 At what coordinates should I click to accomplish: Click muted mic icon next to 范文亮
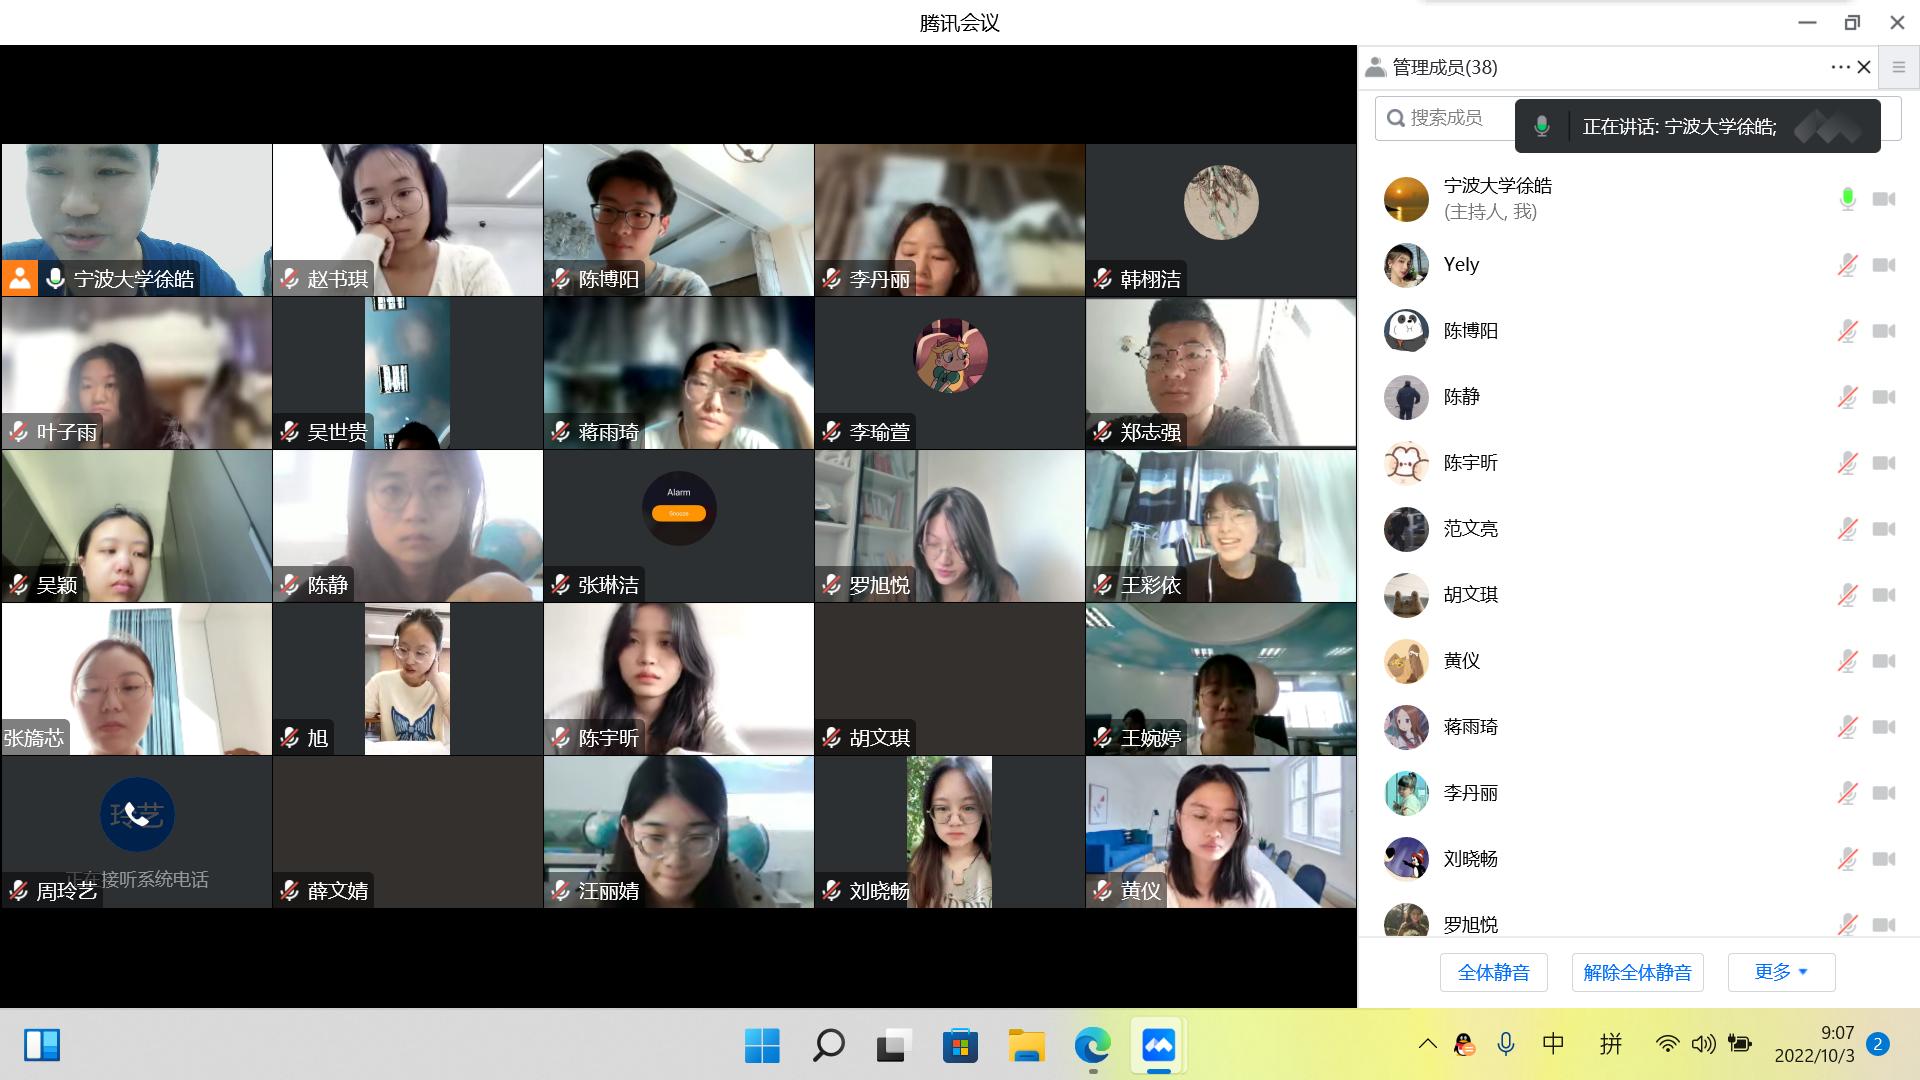(1847, 529)
